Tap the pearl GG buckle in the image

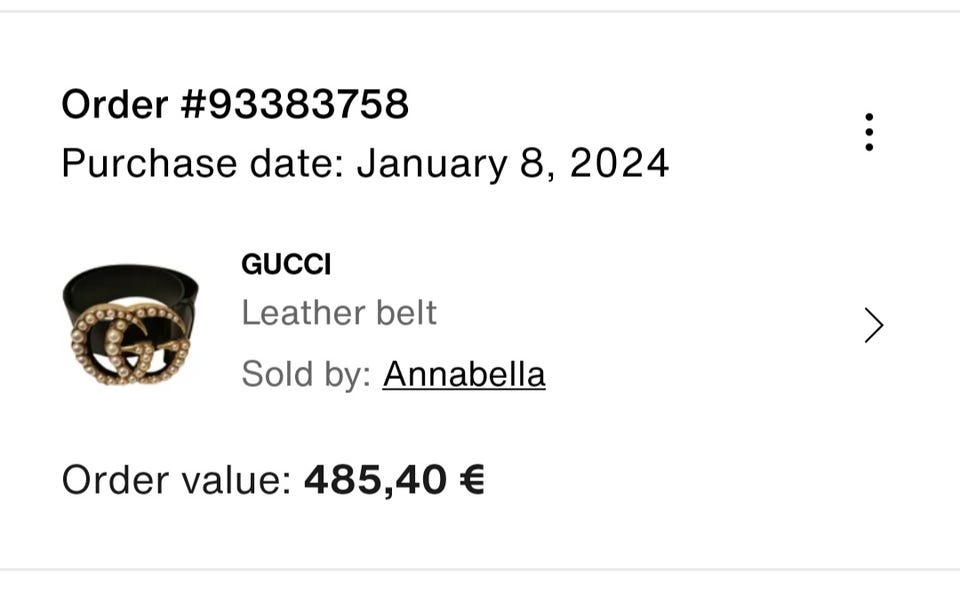128,341
